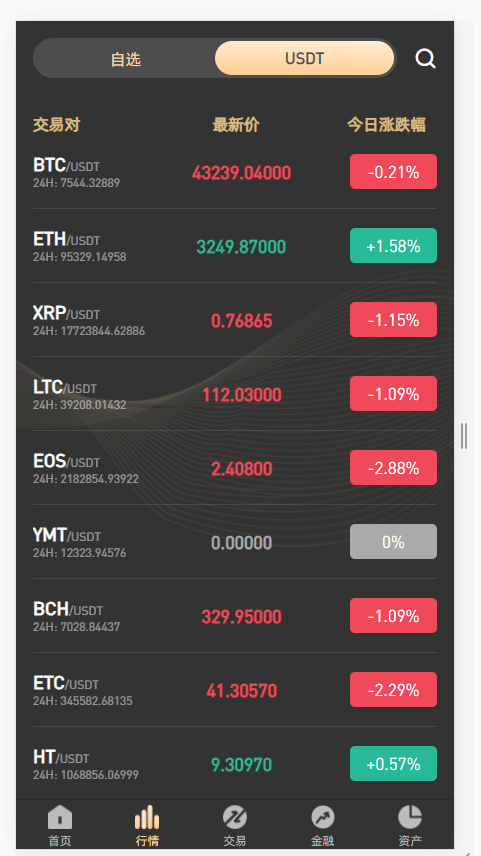Open the 资产 assets pie icon

pyautogui.click(x=409, y=817)
